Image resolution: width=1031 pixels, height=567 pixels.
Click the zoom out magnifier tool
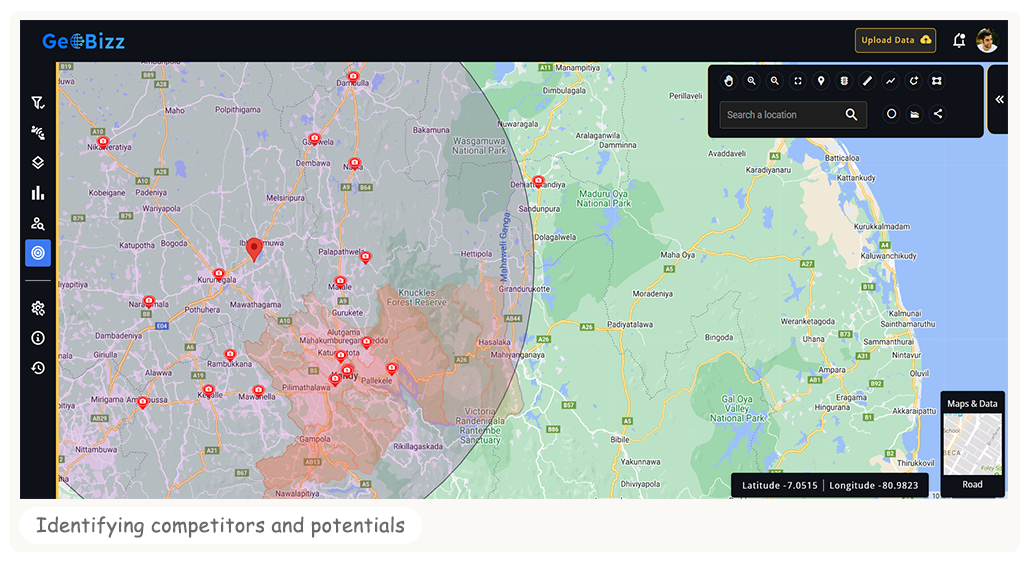coord(775,81)
